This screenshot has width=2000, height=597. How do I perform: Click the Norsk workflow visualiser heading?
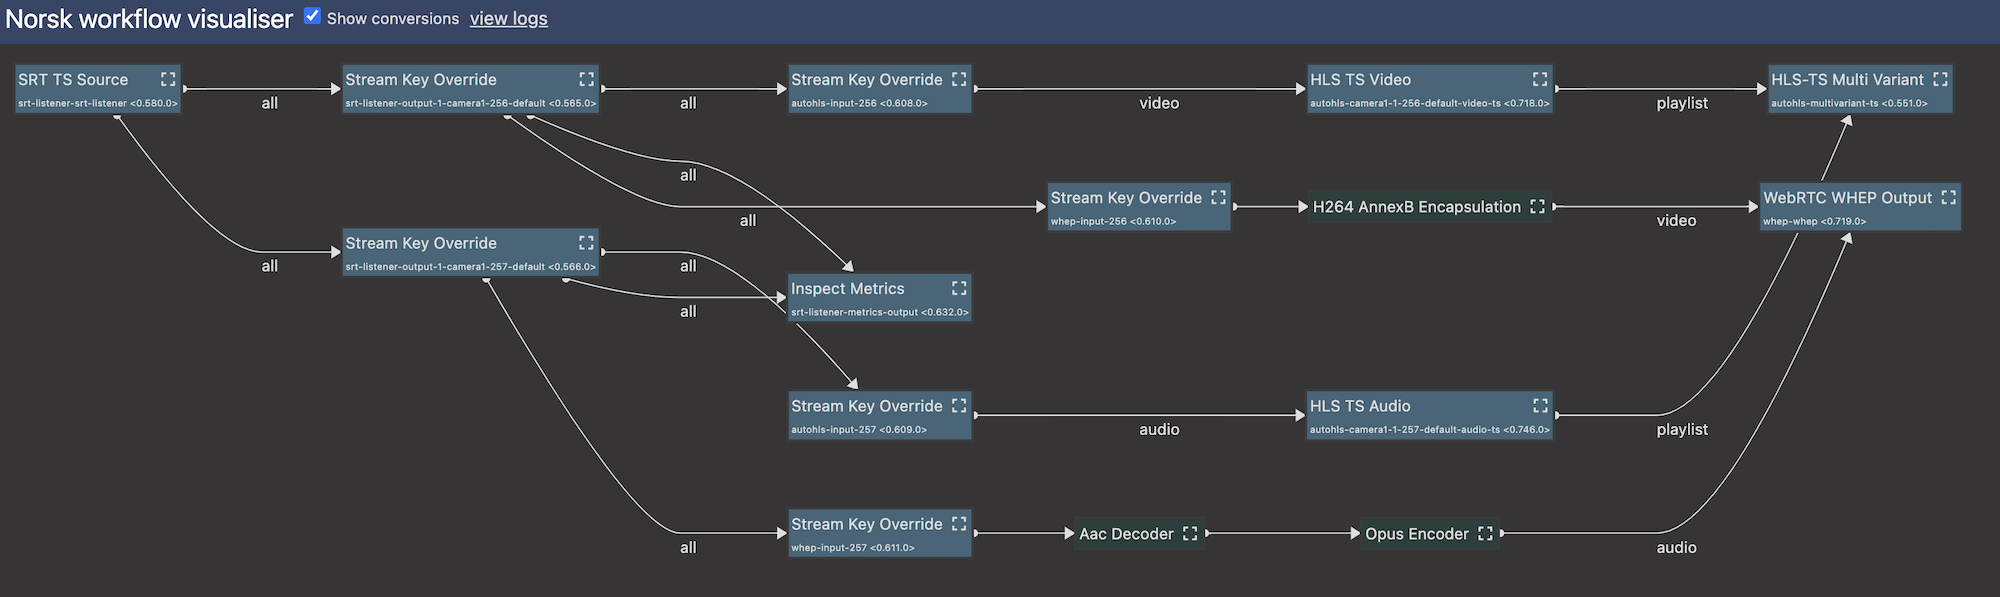[149, 19]
